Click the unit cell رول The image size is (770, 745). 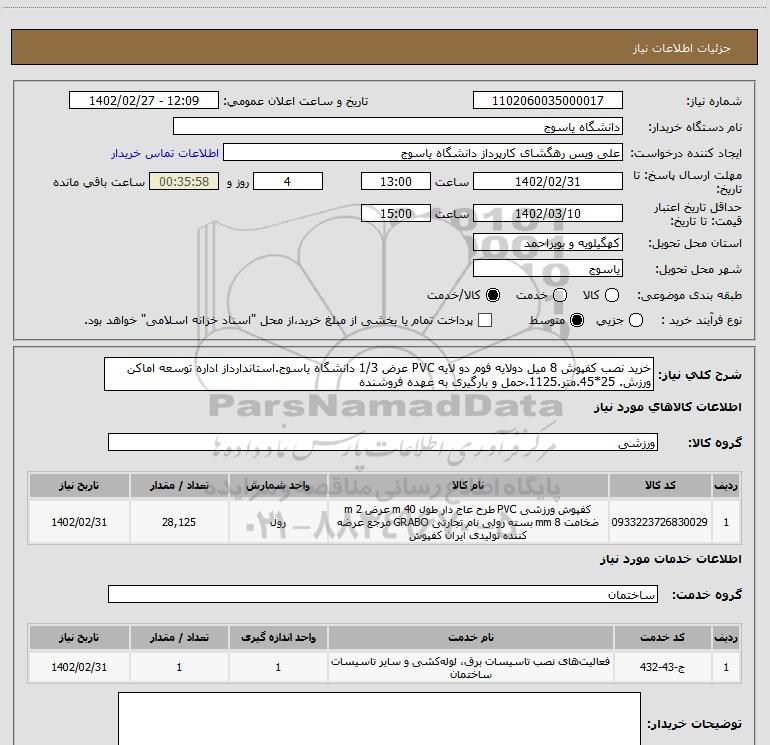point(278,522)
